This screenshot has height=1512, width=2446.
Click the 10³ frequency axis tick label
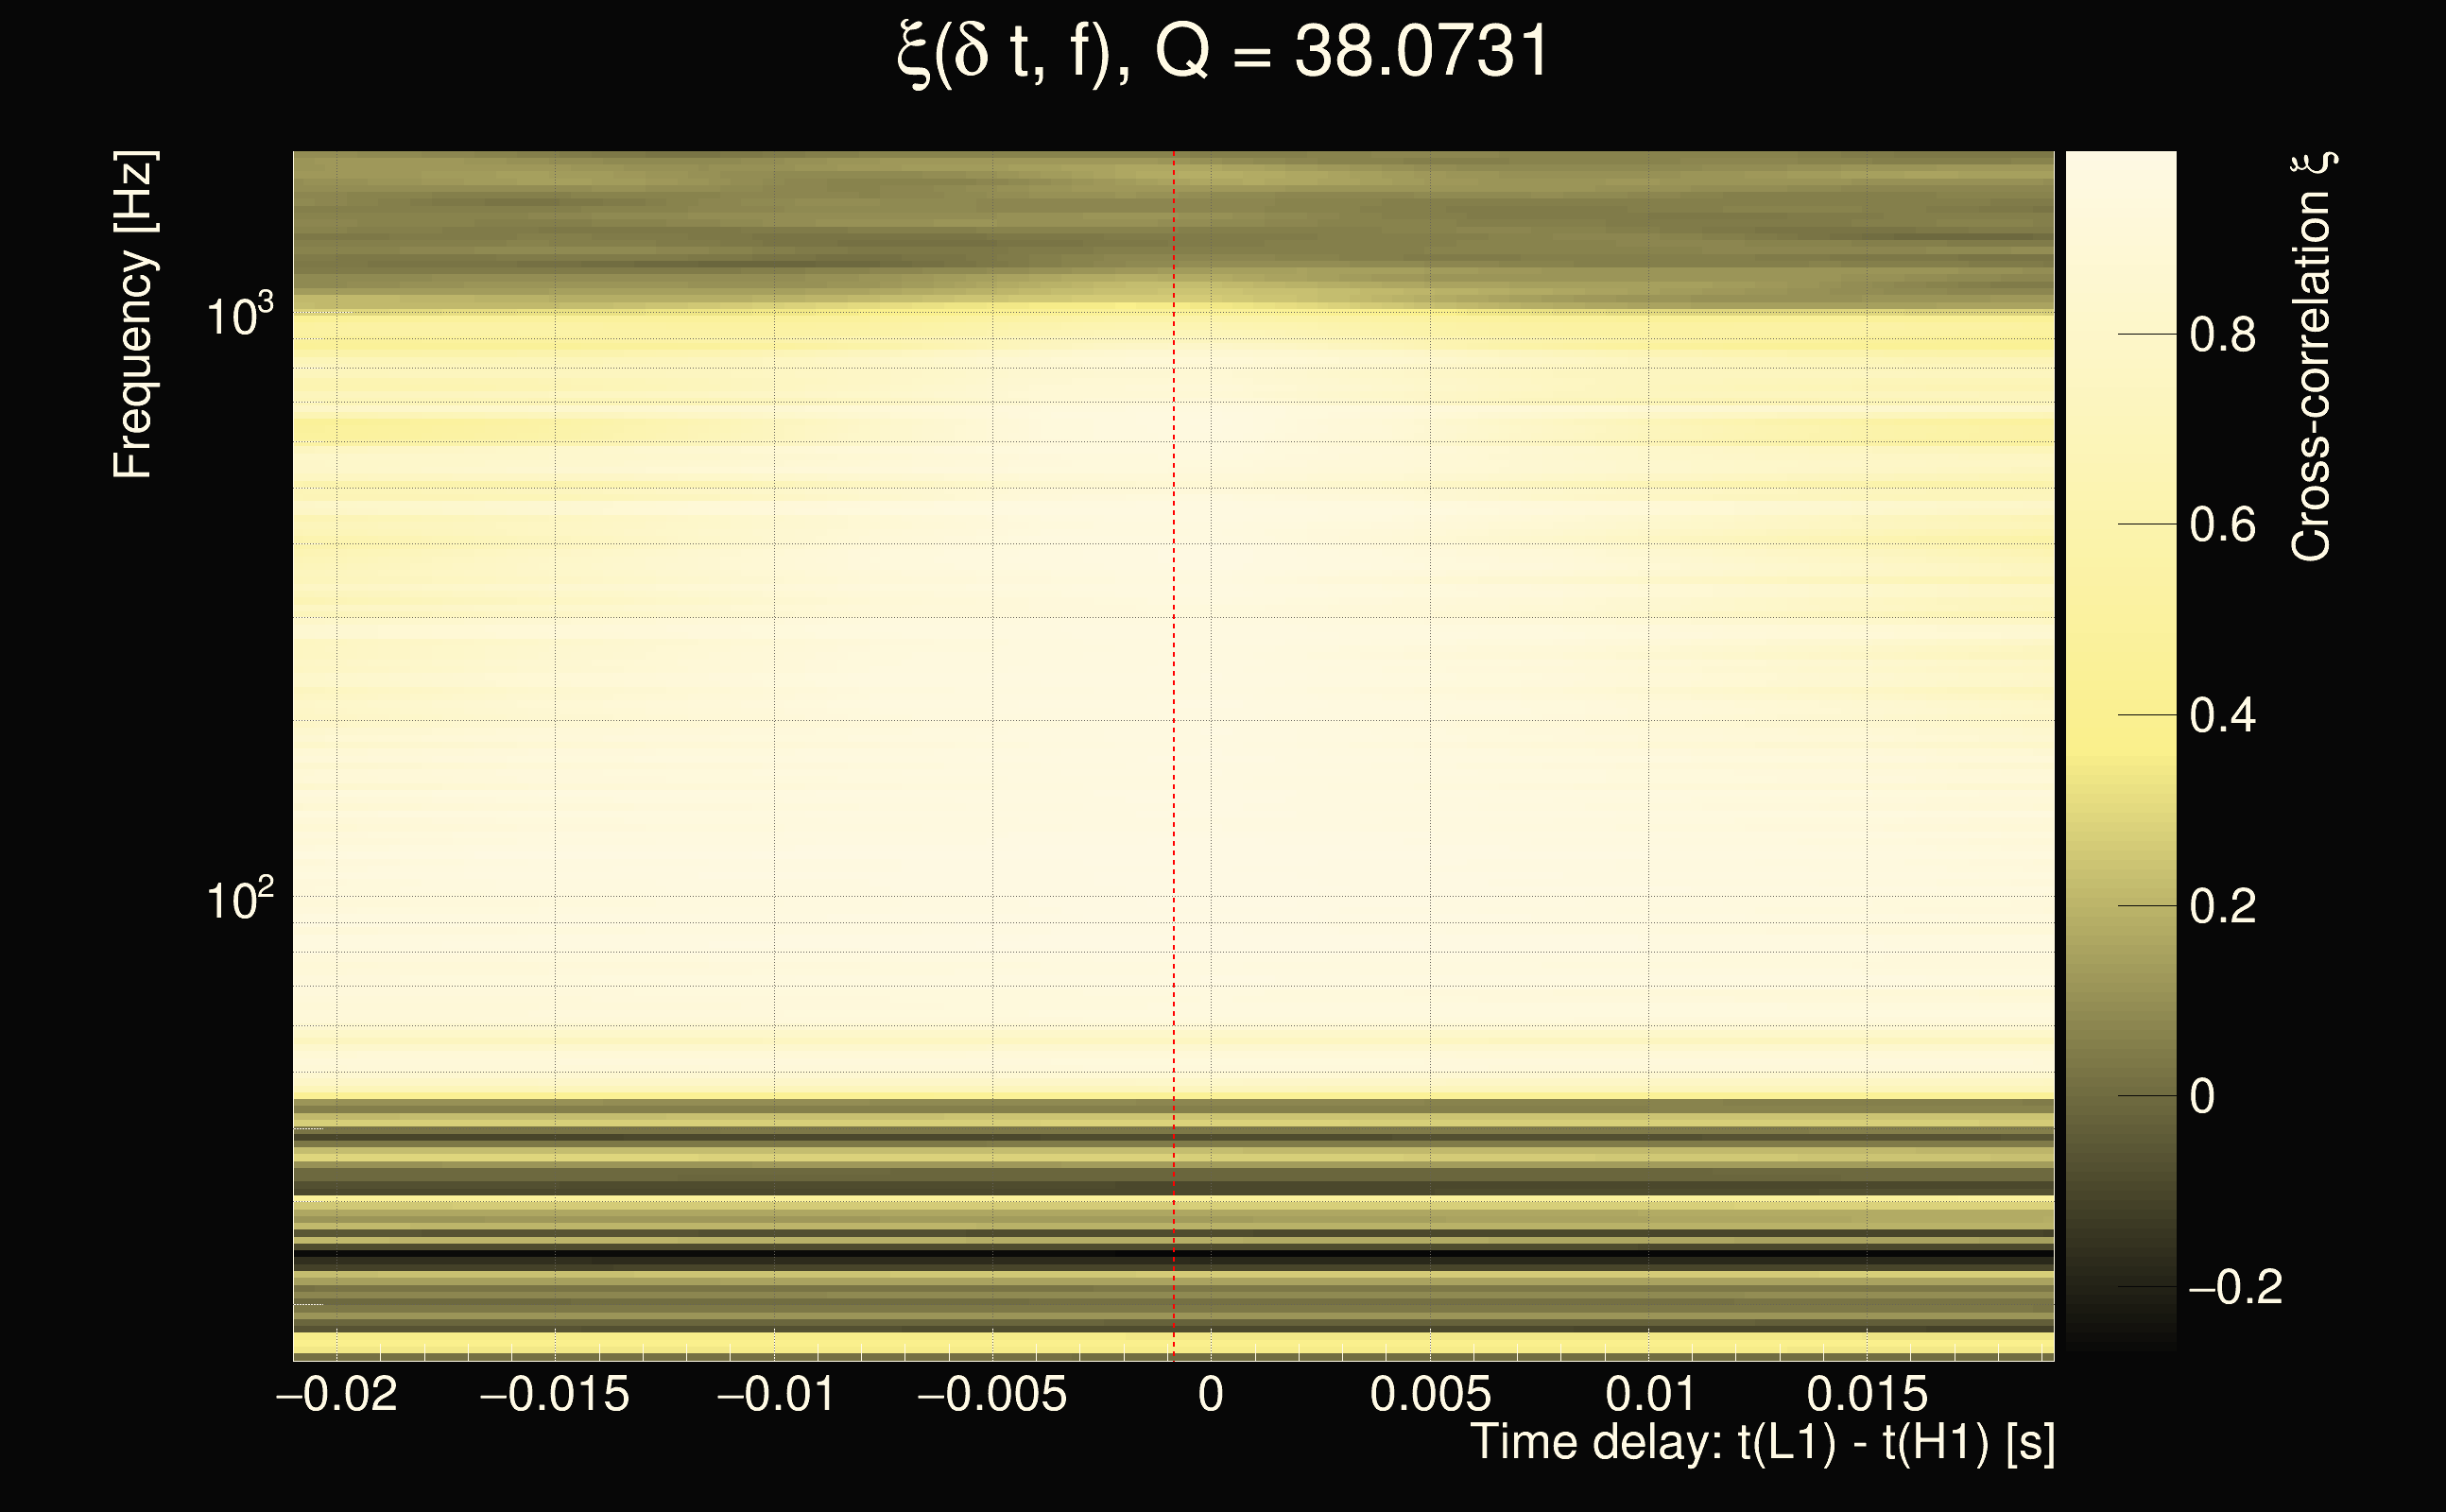(239, 316)
